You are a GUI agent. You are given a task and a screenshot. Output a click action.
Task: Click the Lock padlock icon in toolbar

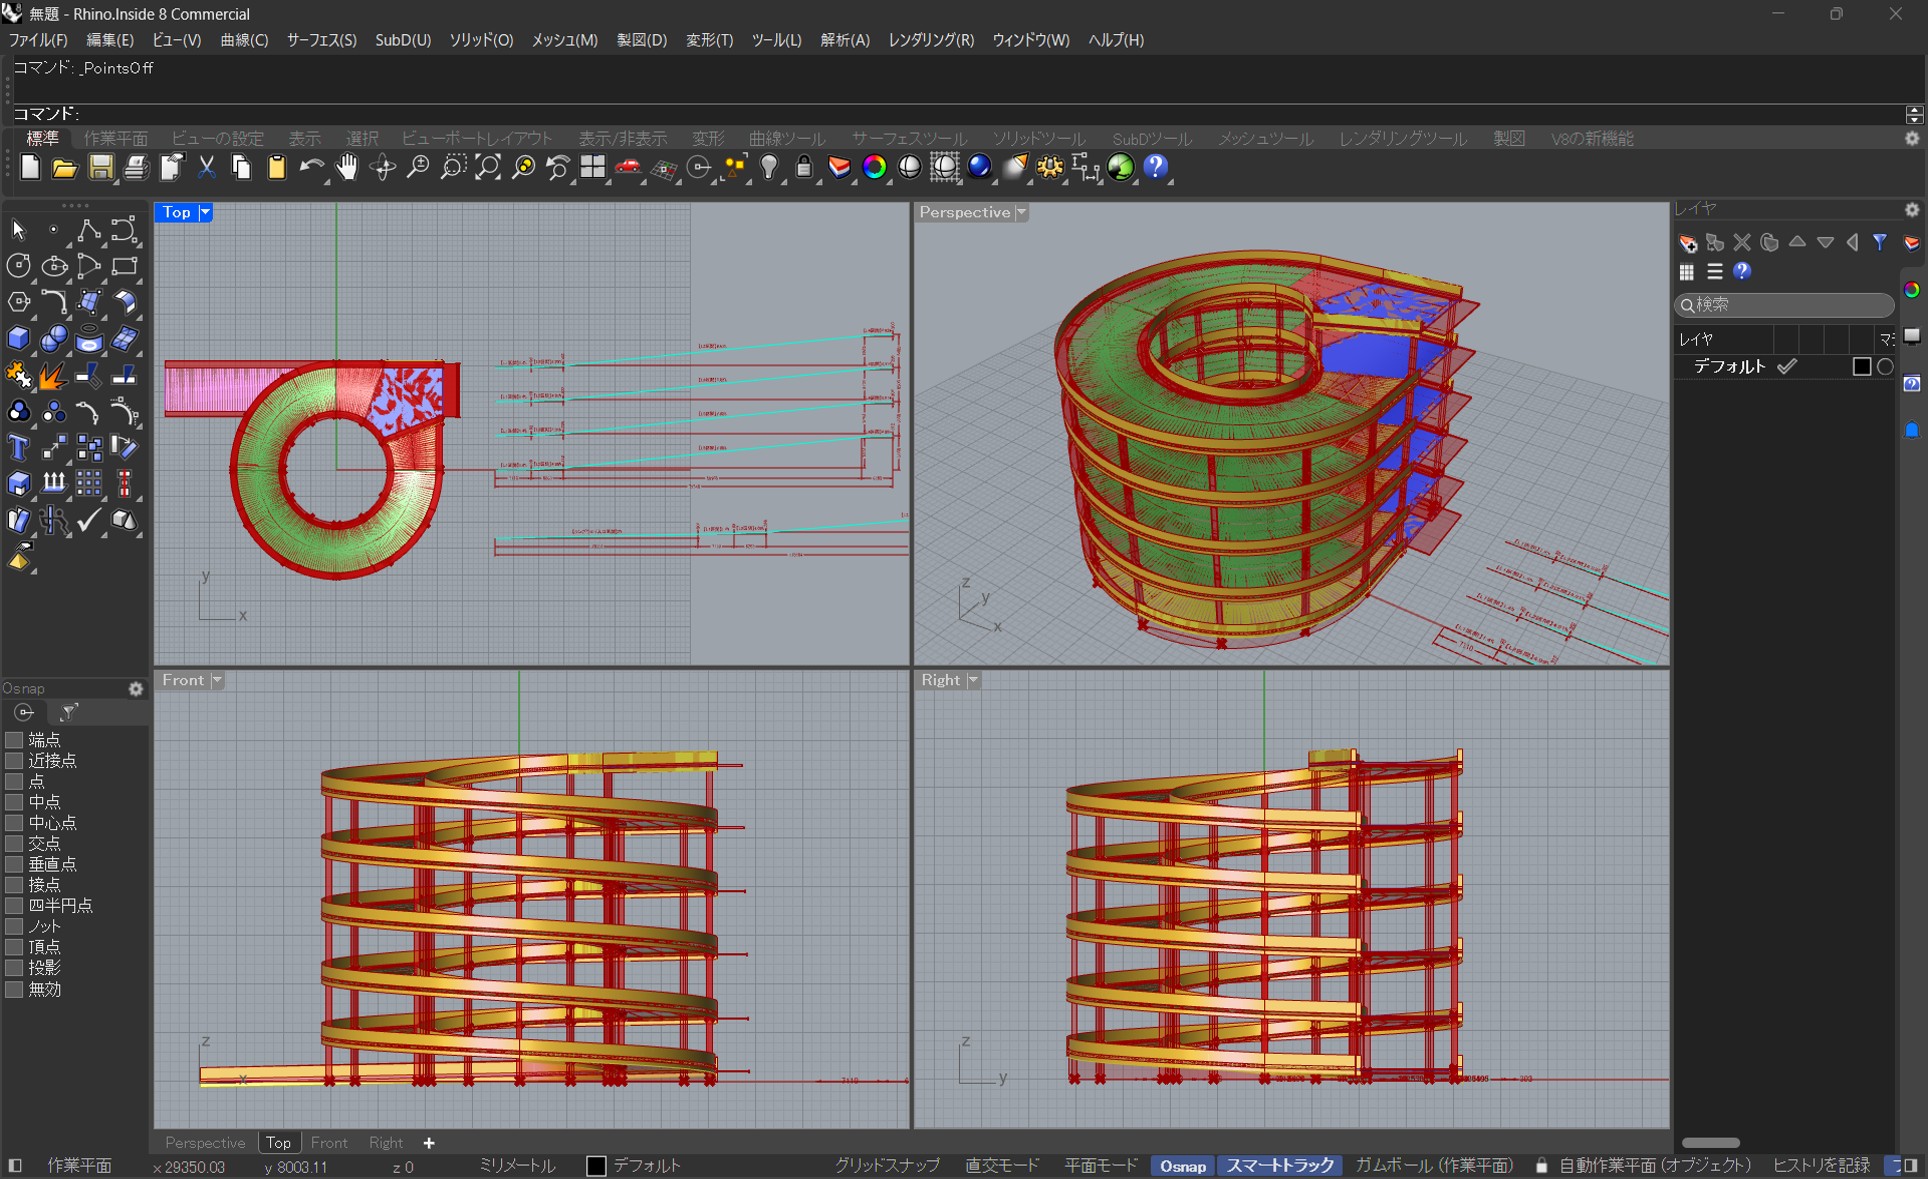804,168
